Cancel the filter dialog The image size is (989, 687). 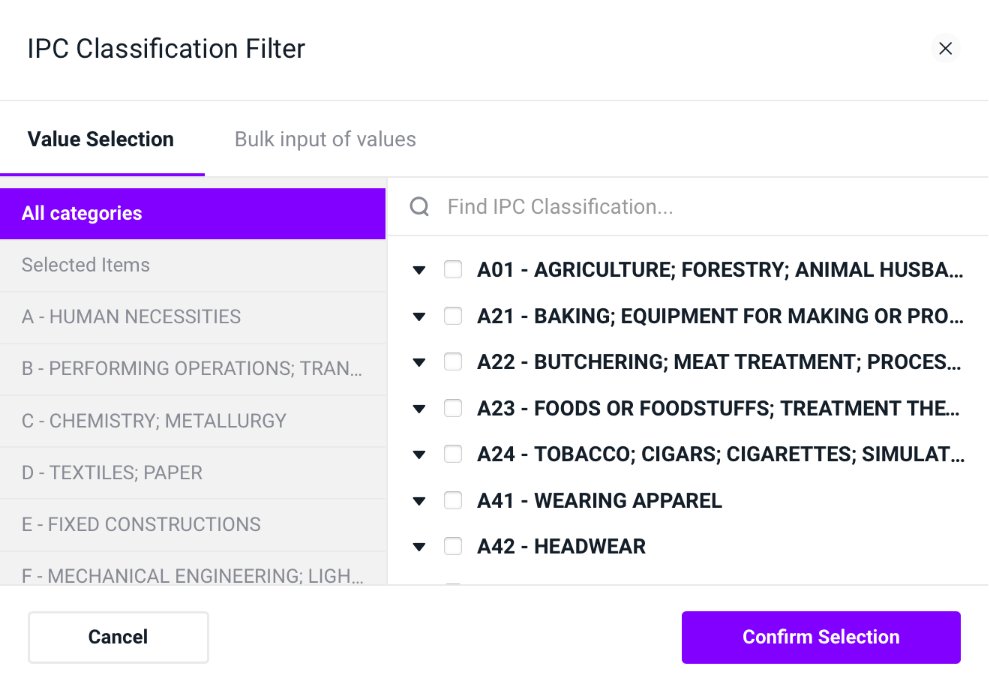[118, 637]
